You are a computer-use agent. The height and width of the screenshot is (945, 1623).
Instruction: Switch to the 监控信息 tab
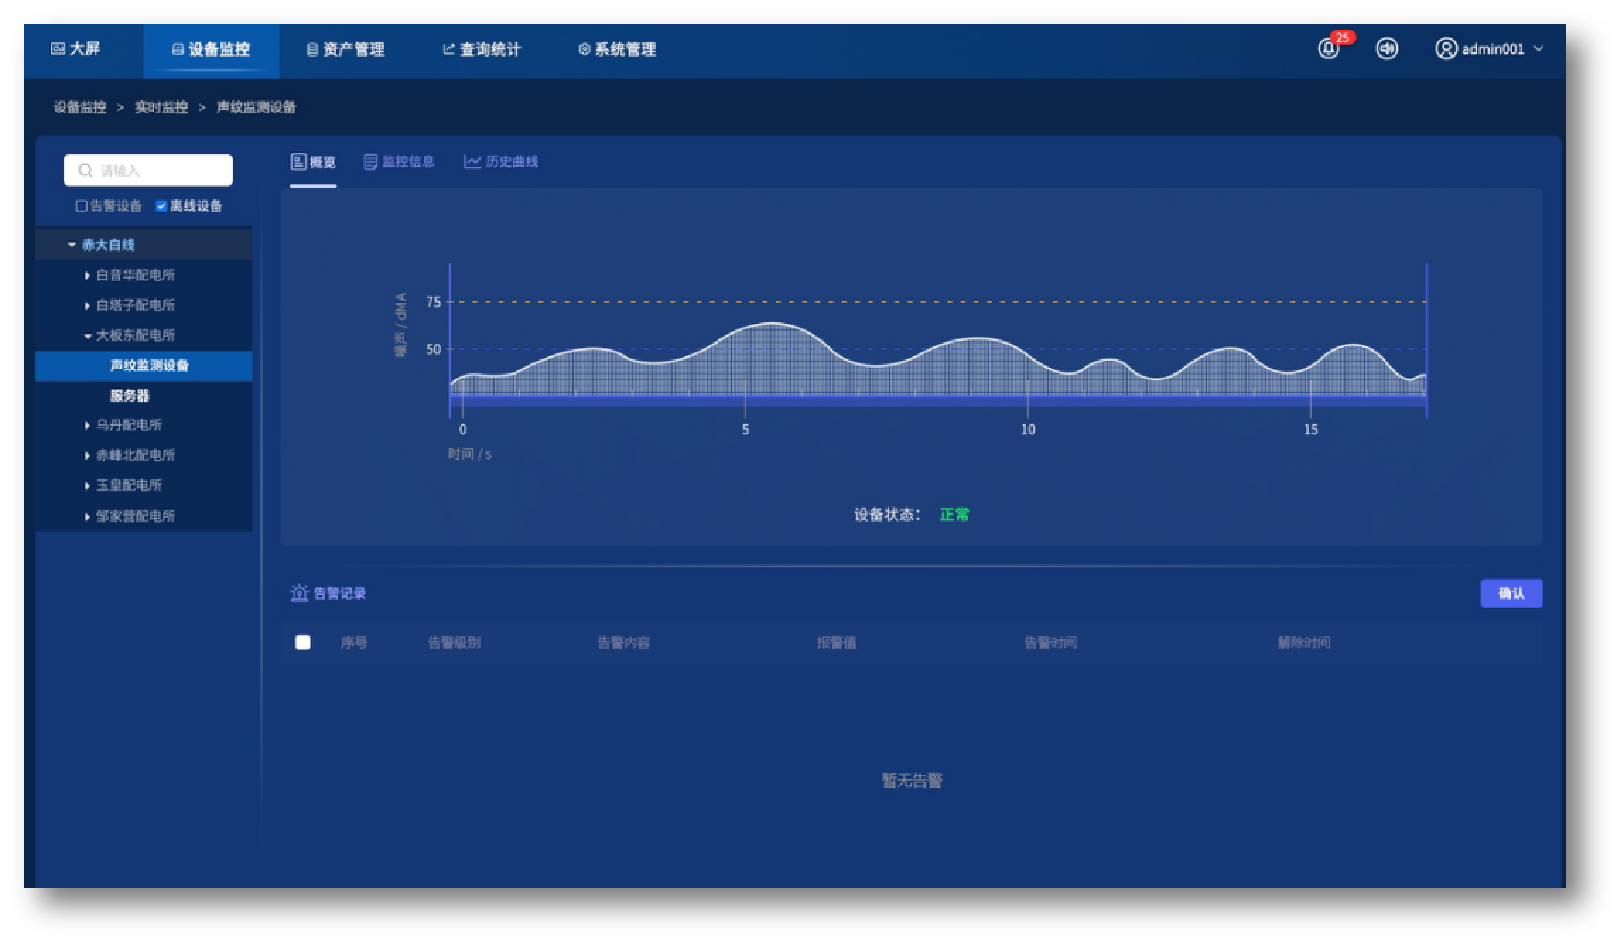pos(399,162)
